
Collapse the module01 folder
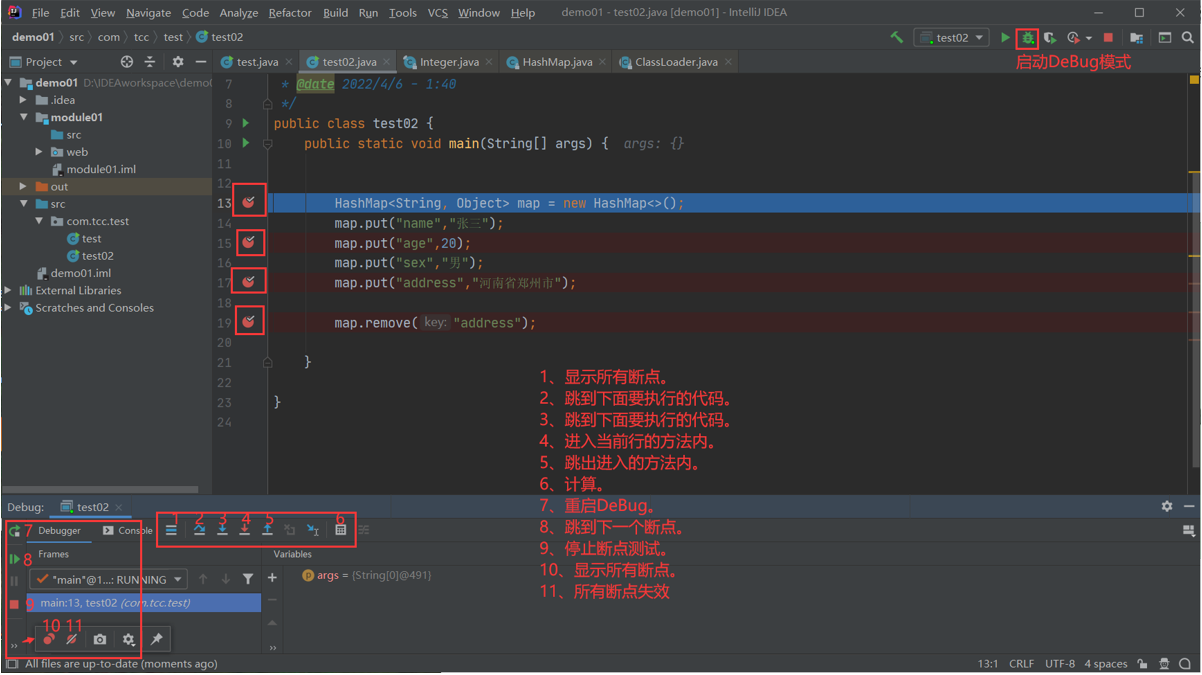(x=24, y=117)
